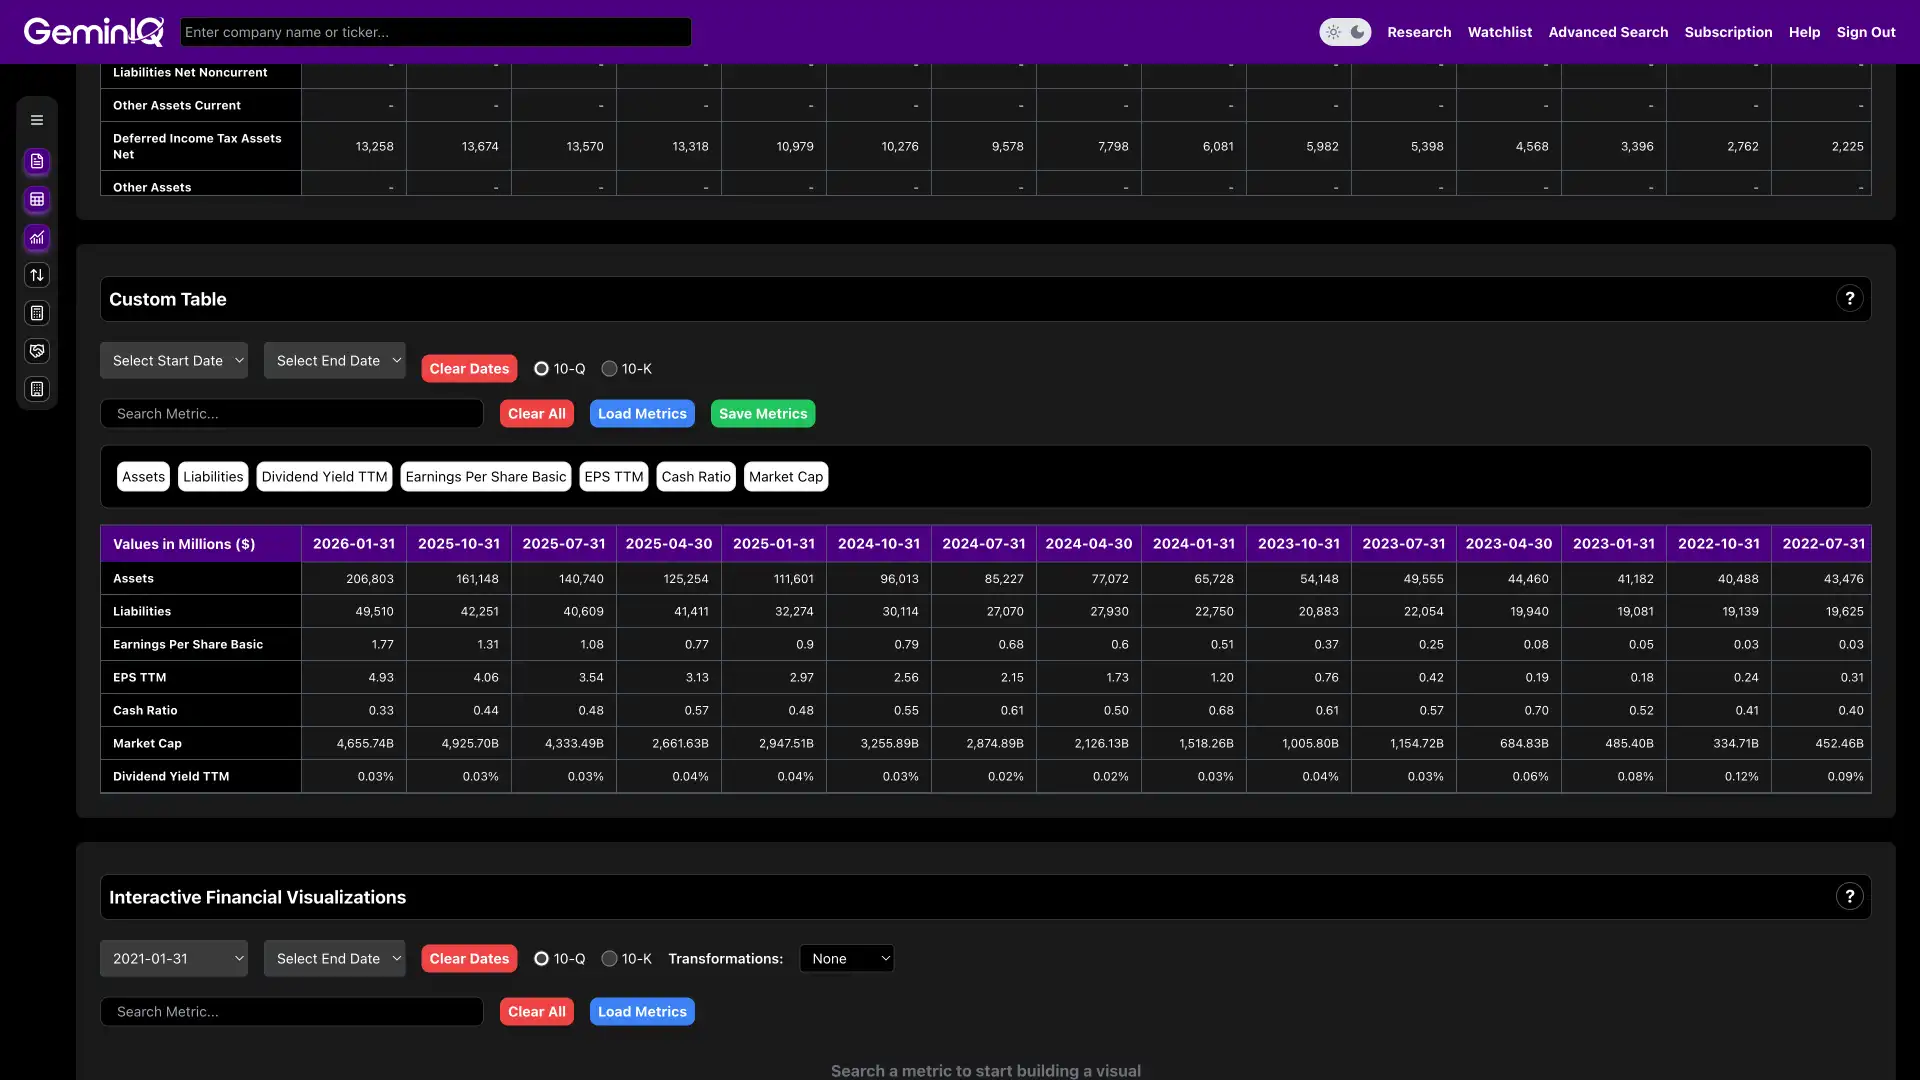
Task: Toggle dark mode switch in the header
Action: 1344,31
